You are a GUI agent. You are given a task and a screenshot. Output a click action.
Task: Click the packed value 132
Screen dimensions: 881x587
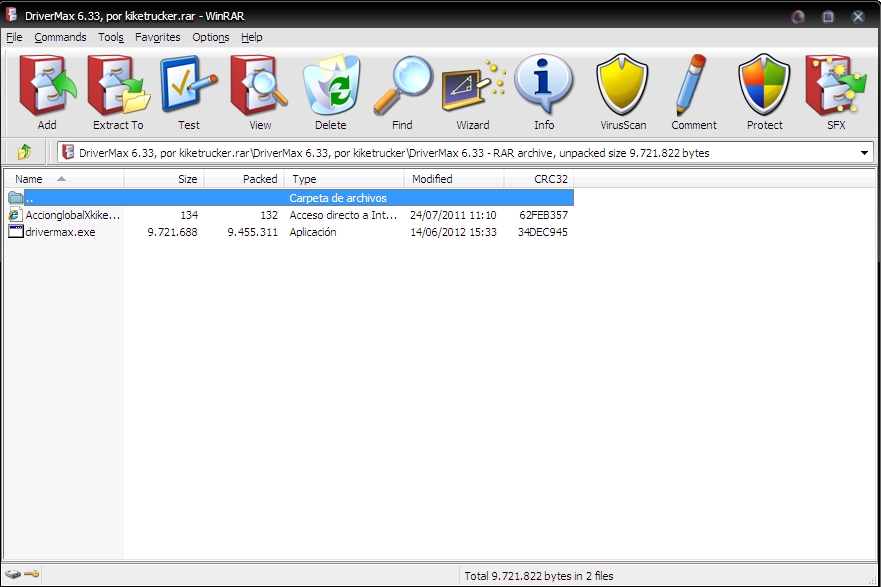[269, 215]
